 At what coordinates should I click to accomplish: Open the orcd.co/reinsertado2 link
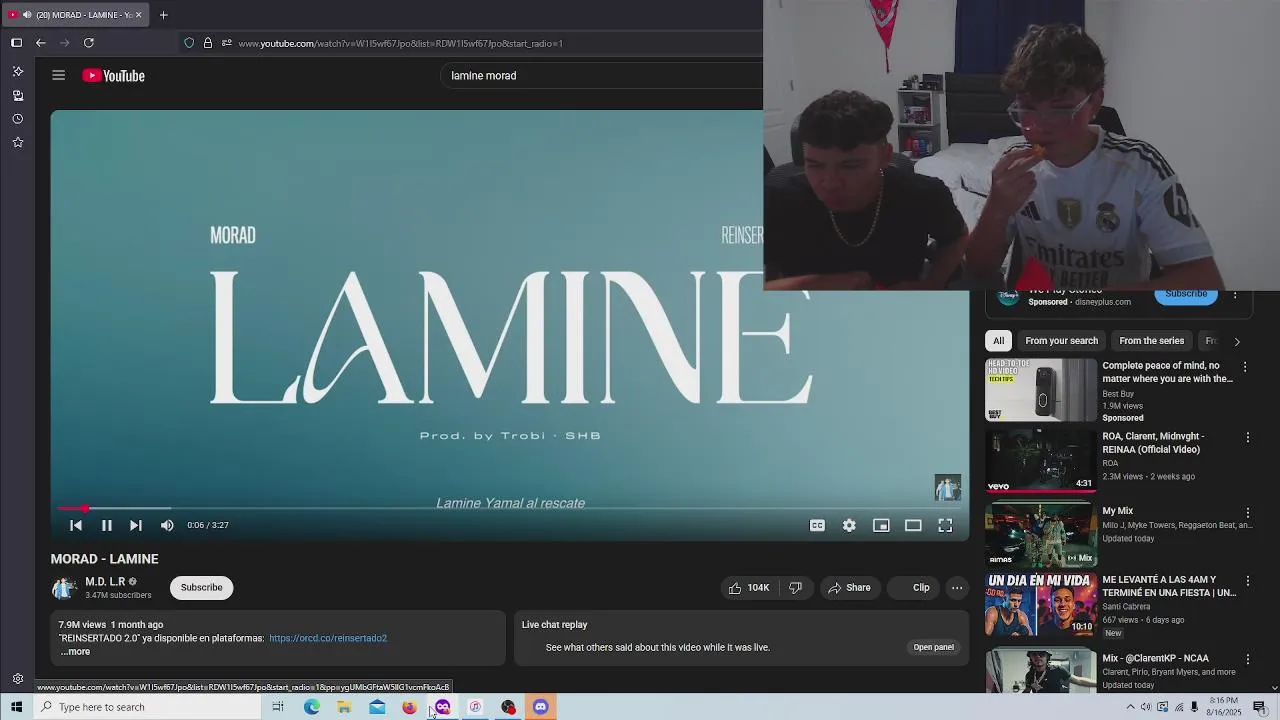328,638
